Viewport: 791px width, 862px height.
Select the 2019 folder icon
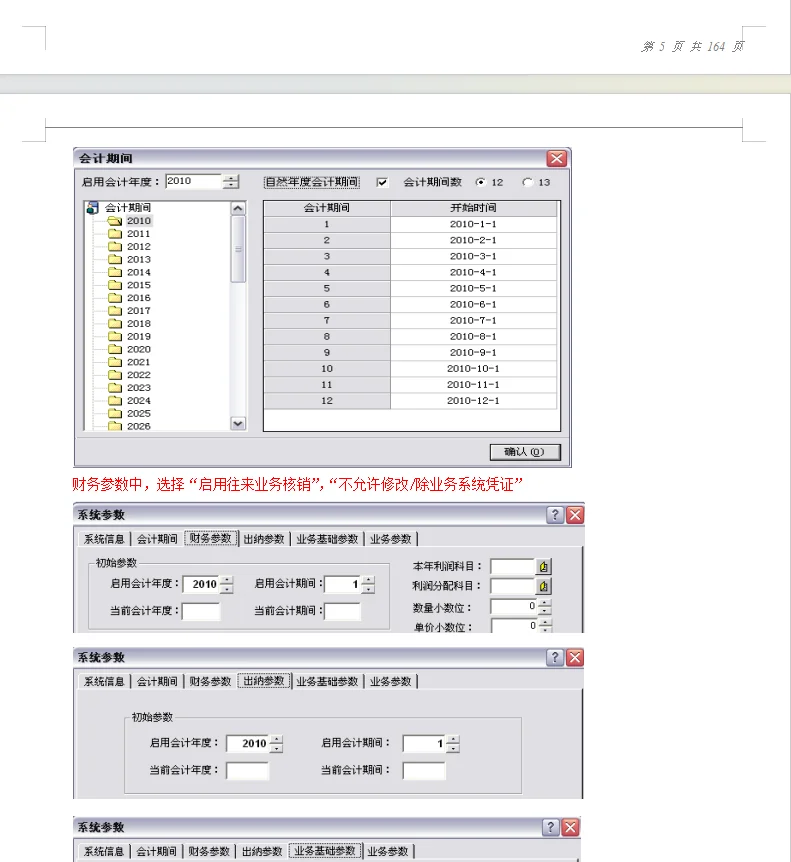115,336
